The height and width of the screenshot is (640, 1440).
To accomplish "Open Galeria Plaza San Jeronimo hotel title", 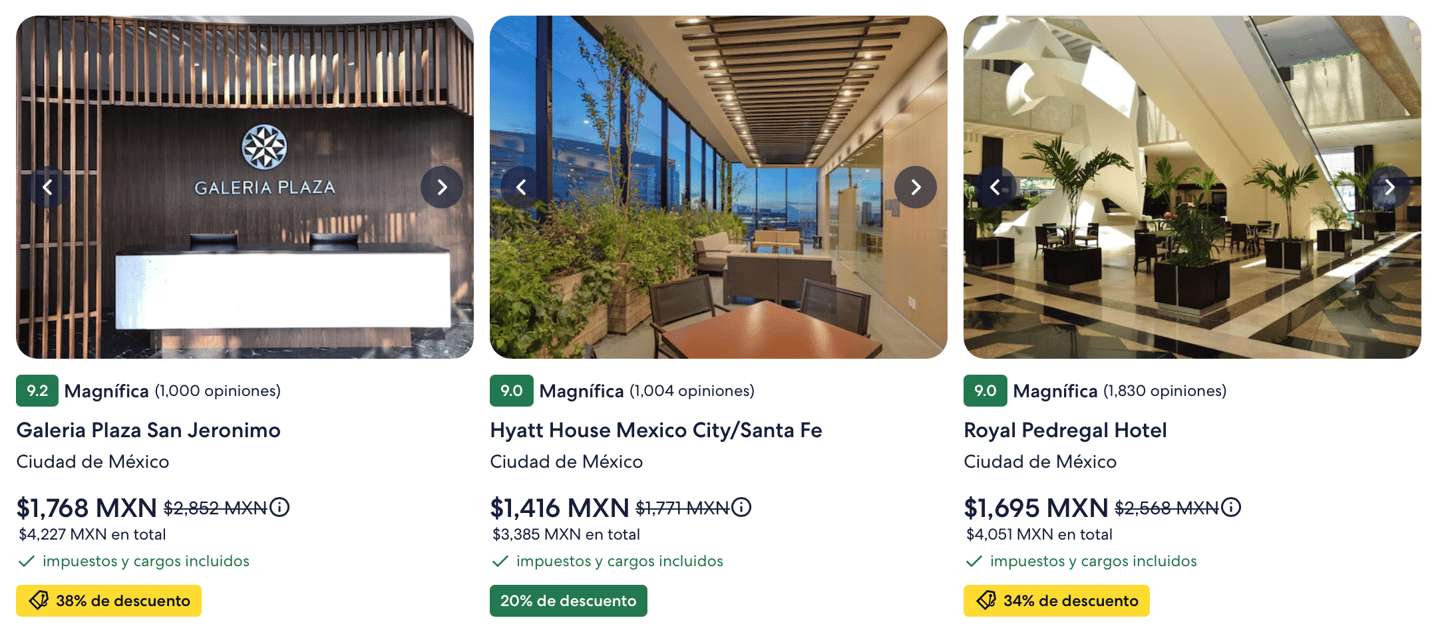I will click(148, 430).
